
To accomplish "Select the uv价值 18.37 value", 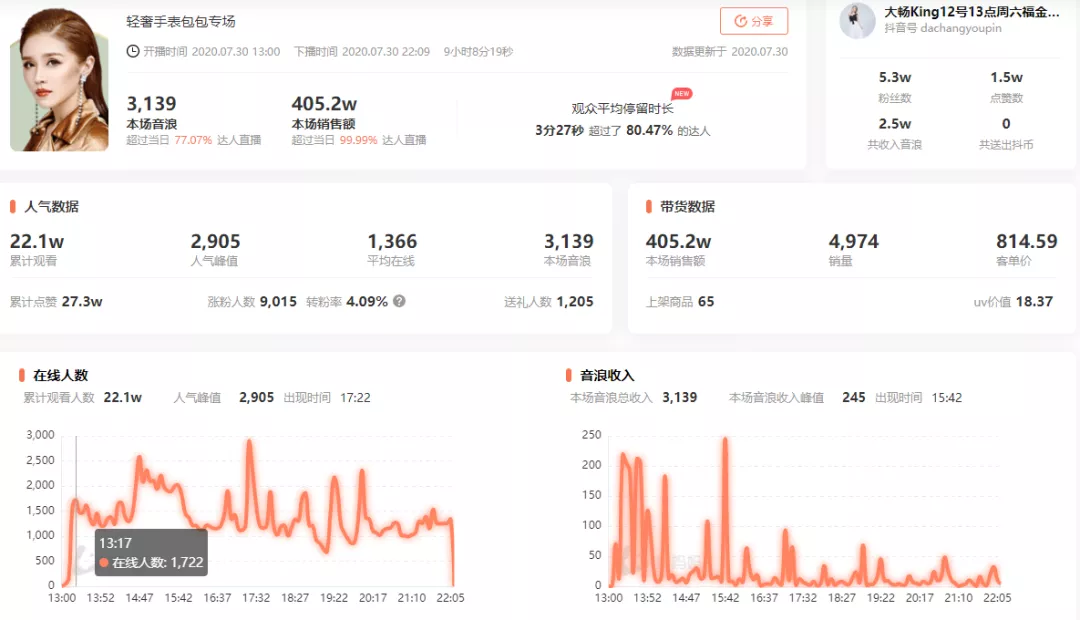I will point(1035,302).
